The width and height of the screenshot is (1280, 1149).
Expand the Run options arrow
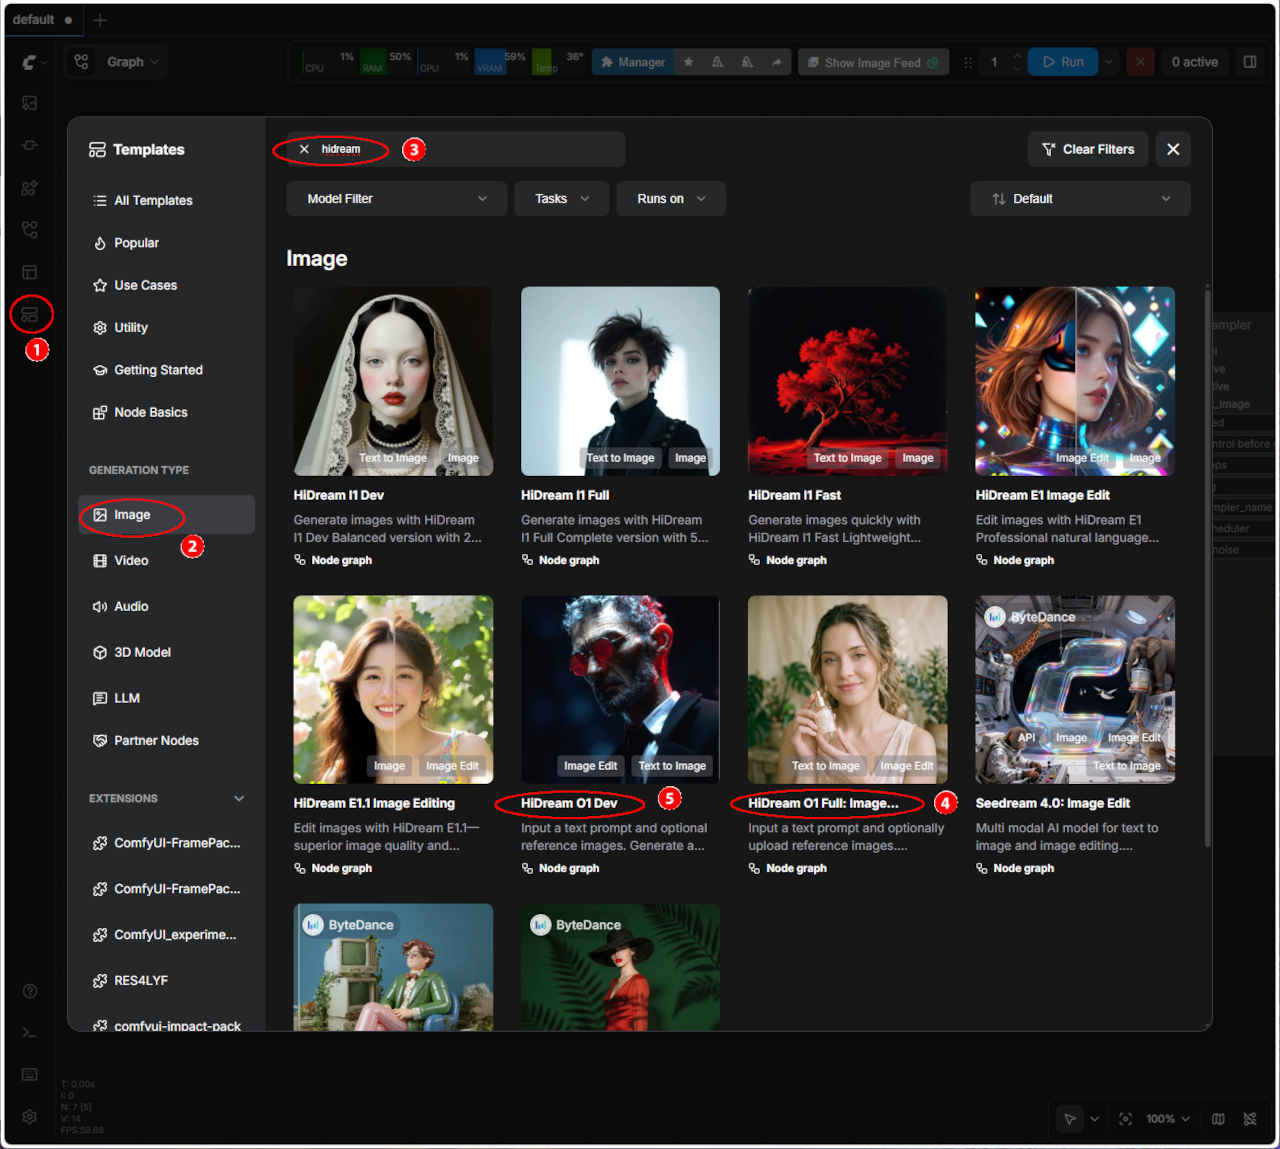point(1108,62)
